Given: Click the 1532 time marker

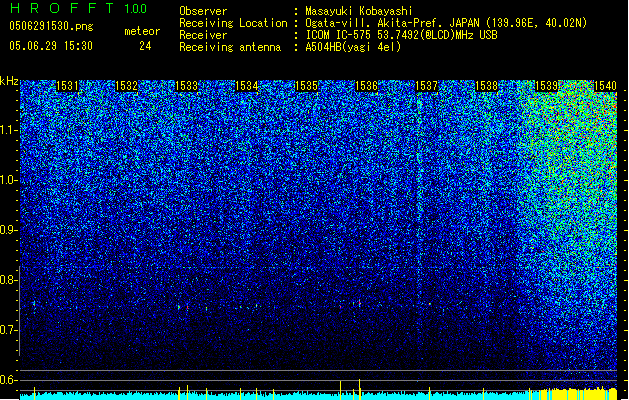Looking at the screenshot, I should (x=126, y=86).
